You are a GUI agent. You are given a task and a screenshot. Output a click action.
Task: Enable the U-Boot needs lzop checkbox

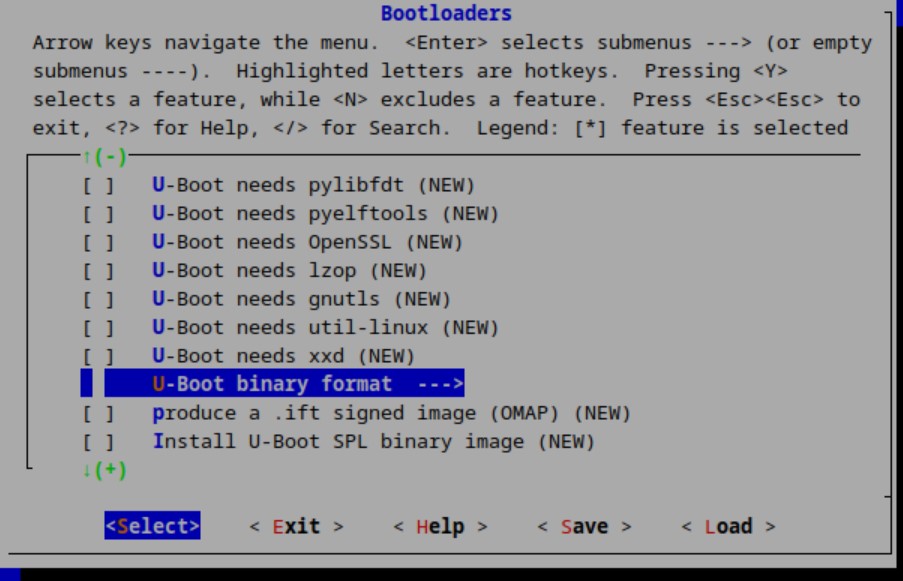point(98,270)
